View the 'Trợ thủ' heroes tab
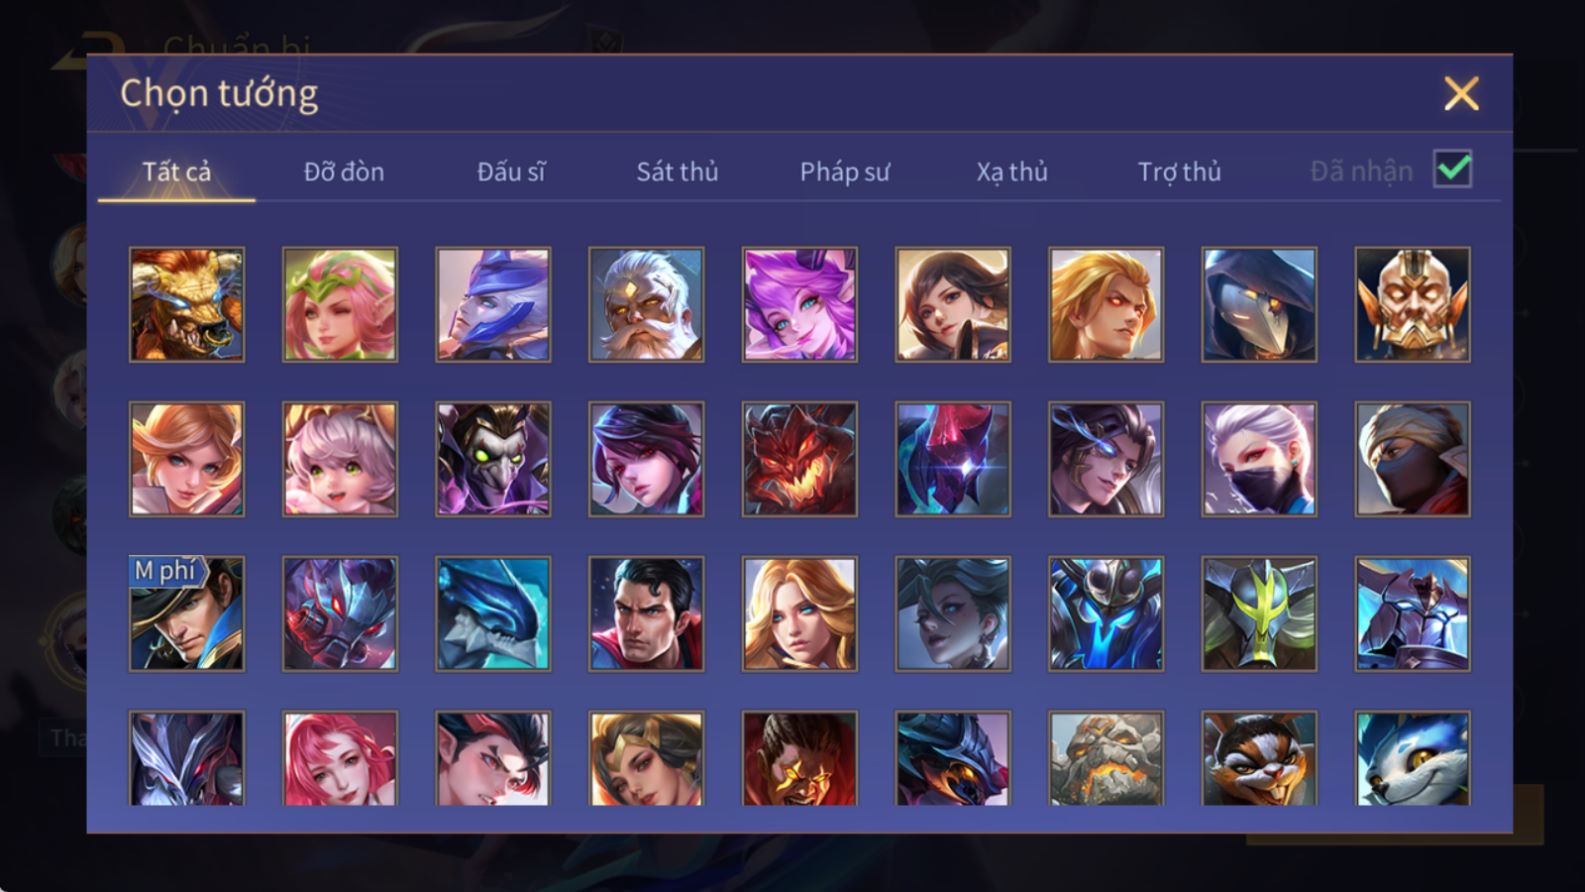 [1179, 172]
